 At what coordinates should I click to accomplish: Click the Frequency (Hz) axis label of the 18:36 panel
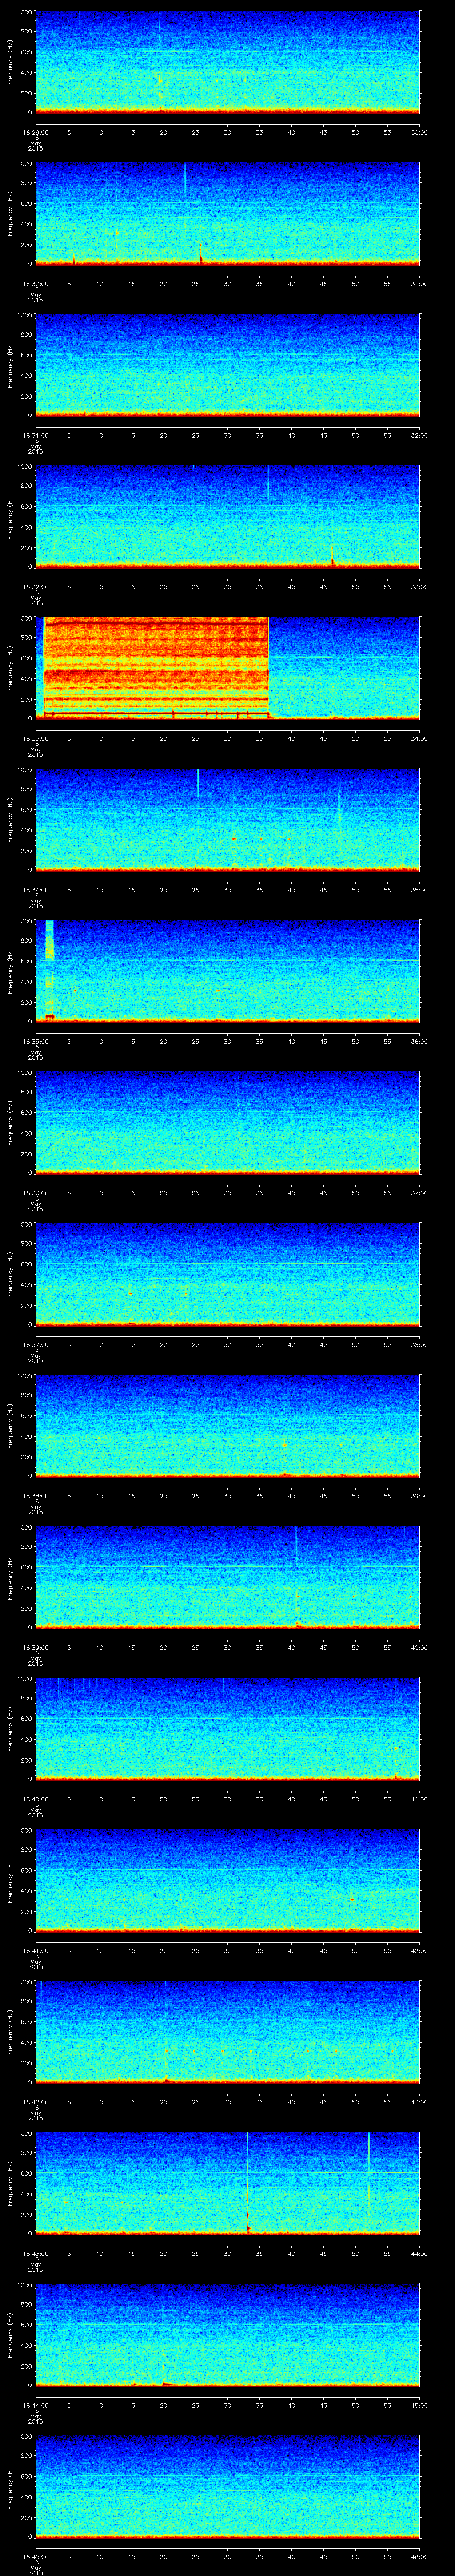(x=10, y=1122)
